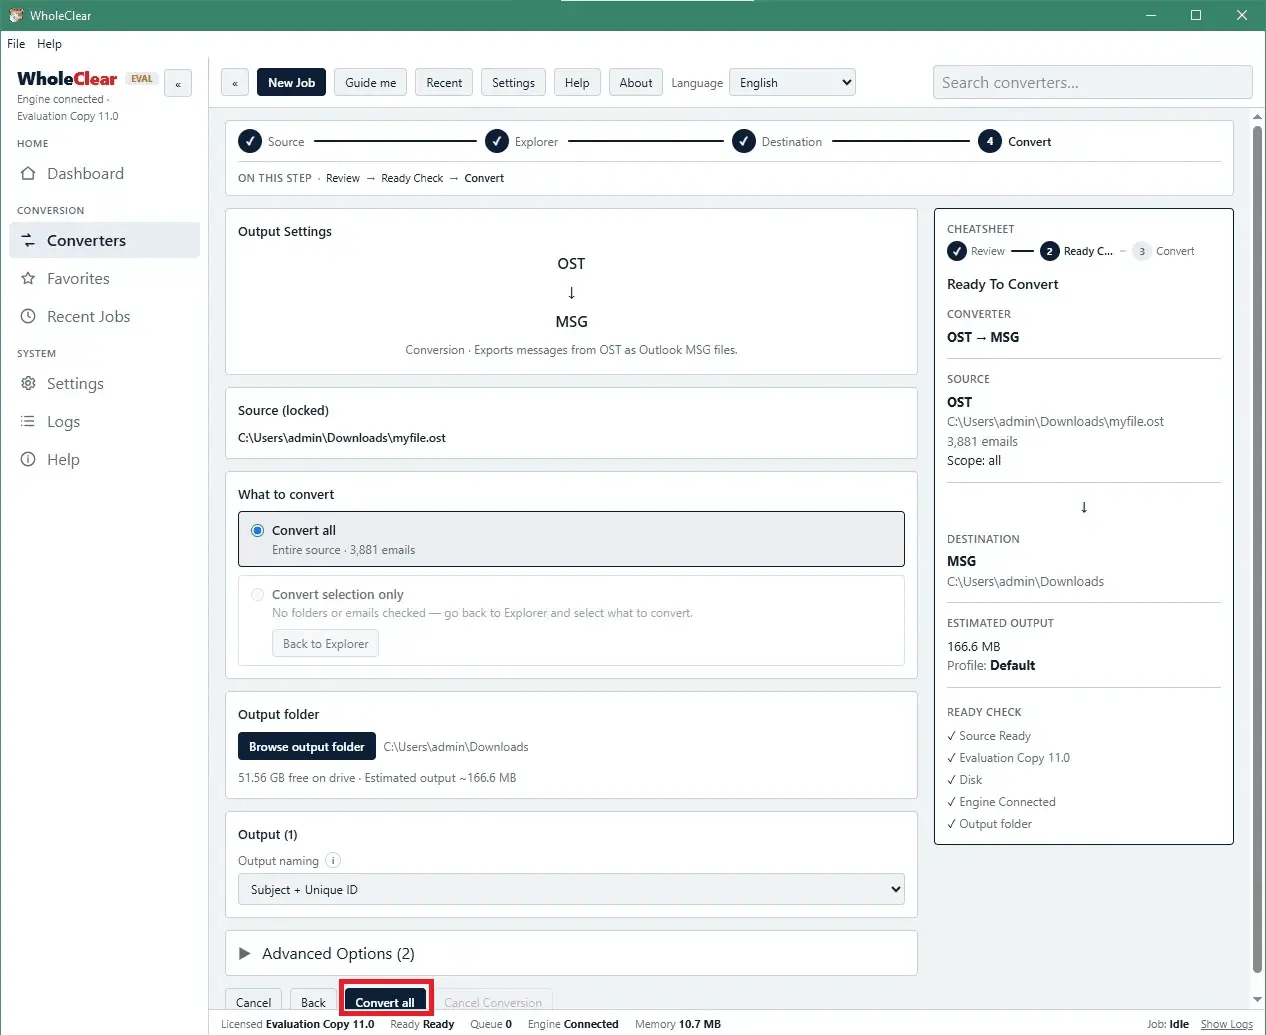Click the Profile: Default text

click(991, 666)
